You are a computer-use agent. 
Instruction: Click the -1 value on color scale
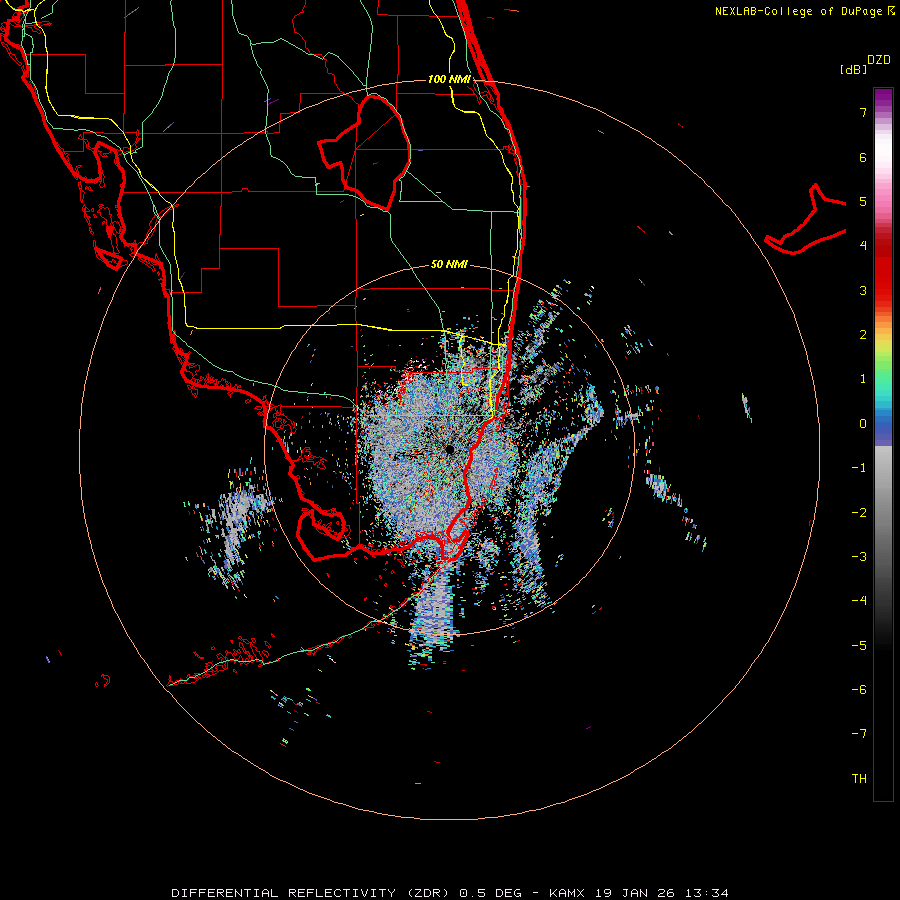point(859,468)
